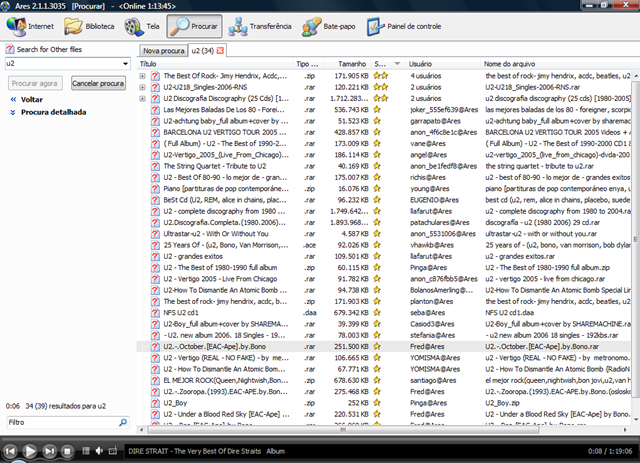Image resolution: width=640 pixels, height=463 pixels.
Task: Close the u2 (34) search tab
Action: (x=220, y=50)
